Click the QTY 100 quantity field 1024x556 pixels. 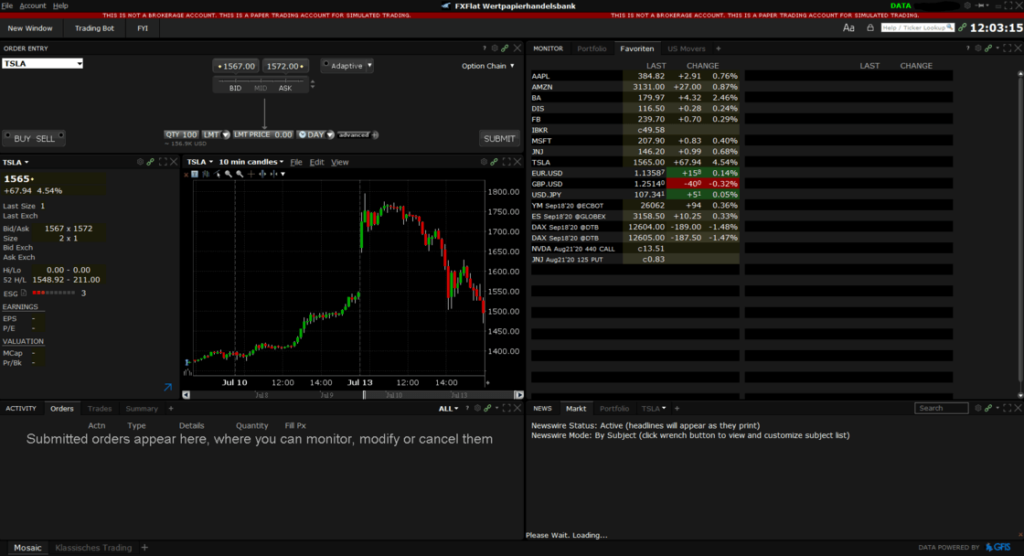[181, 135]
